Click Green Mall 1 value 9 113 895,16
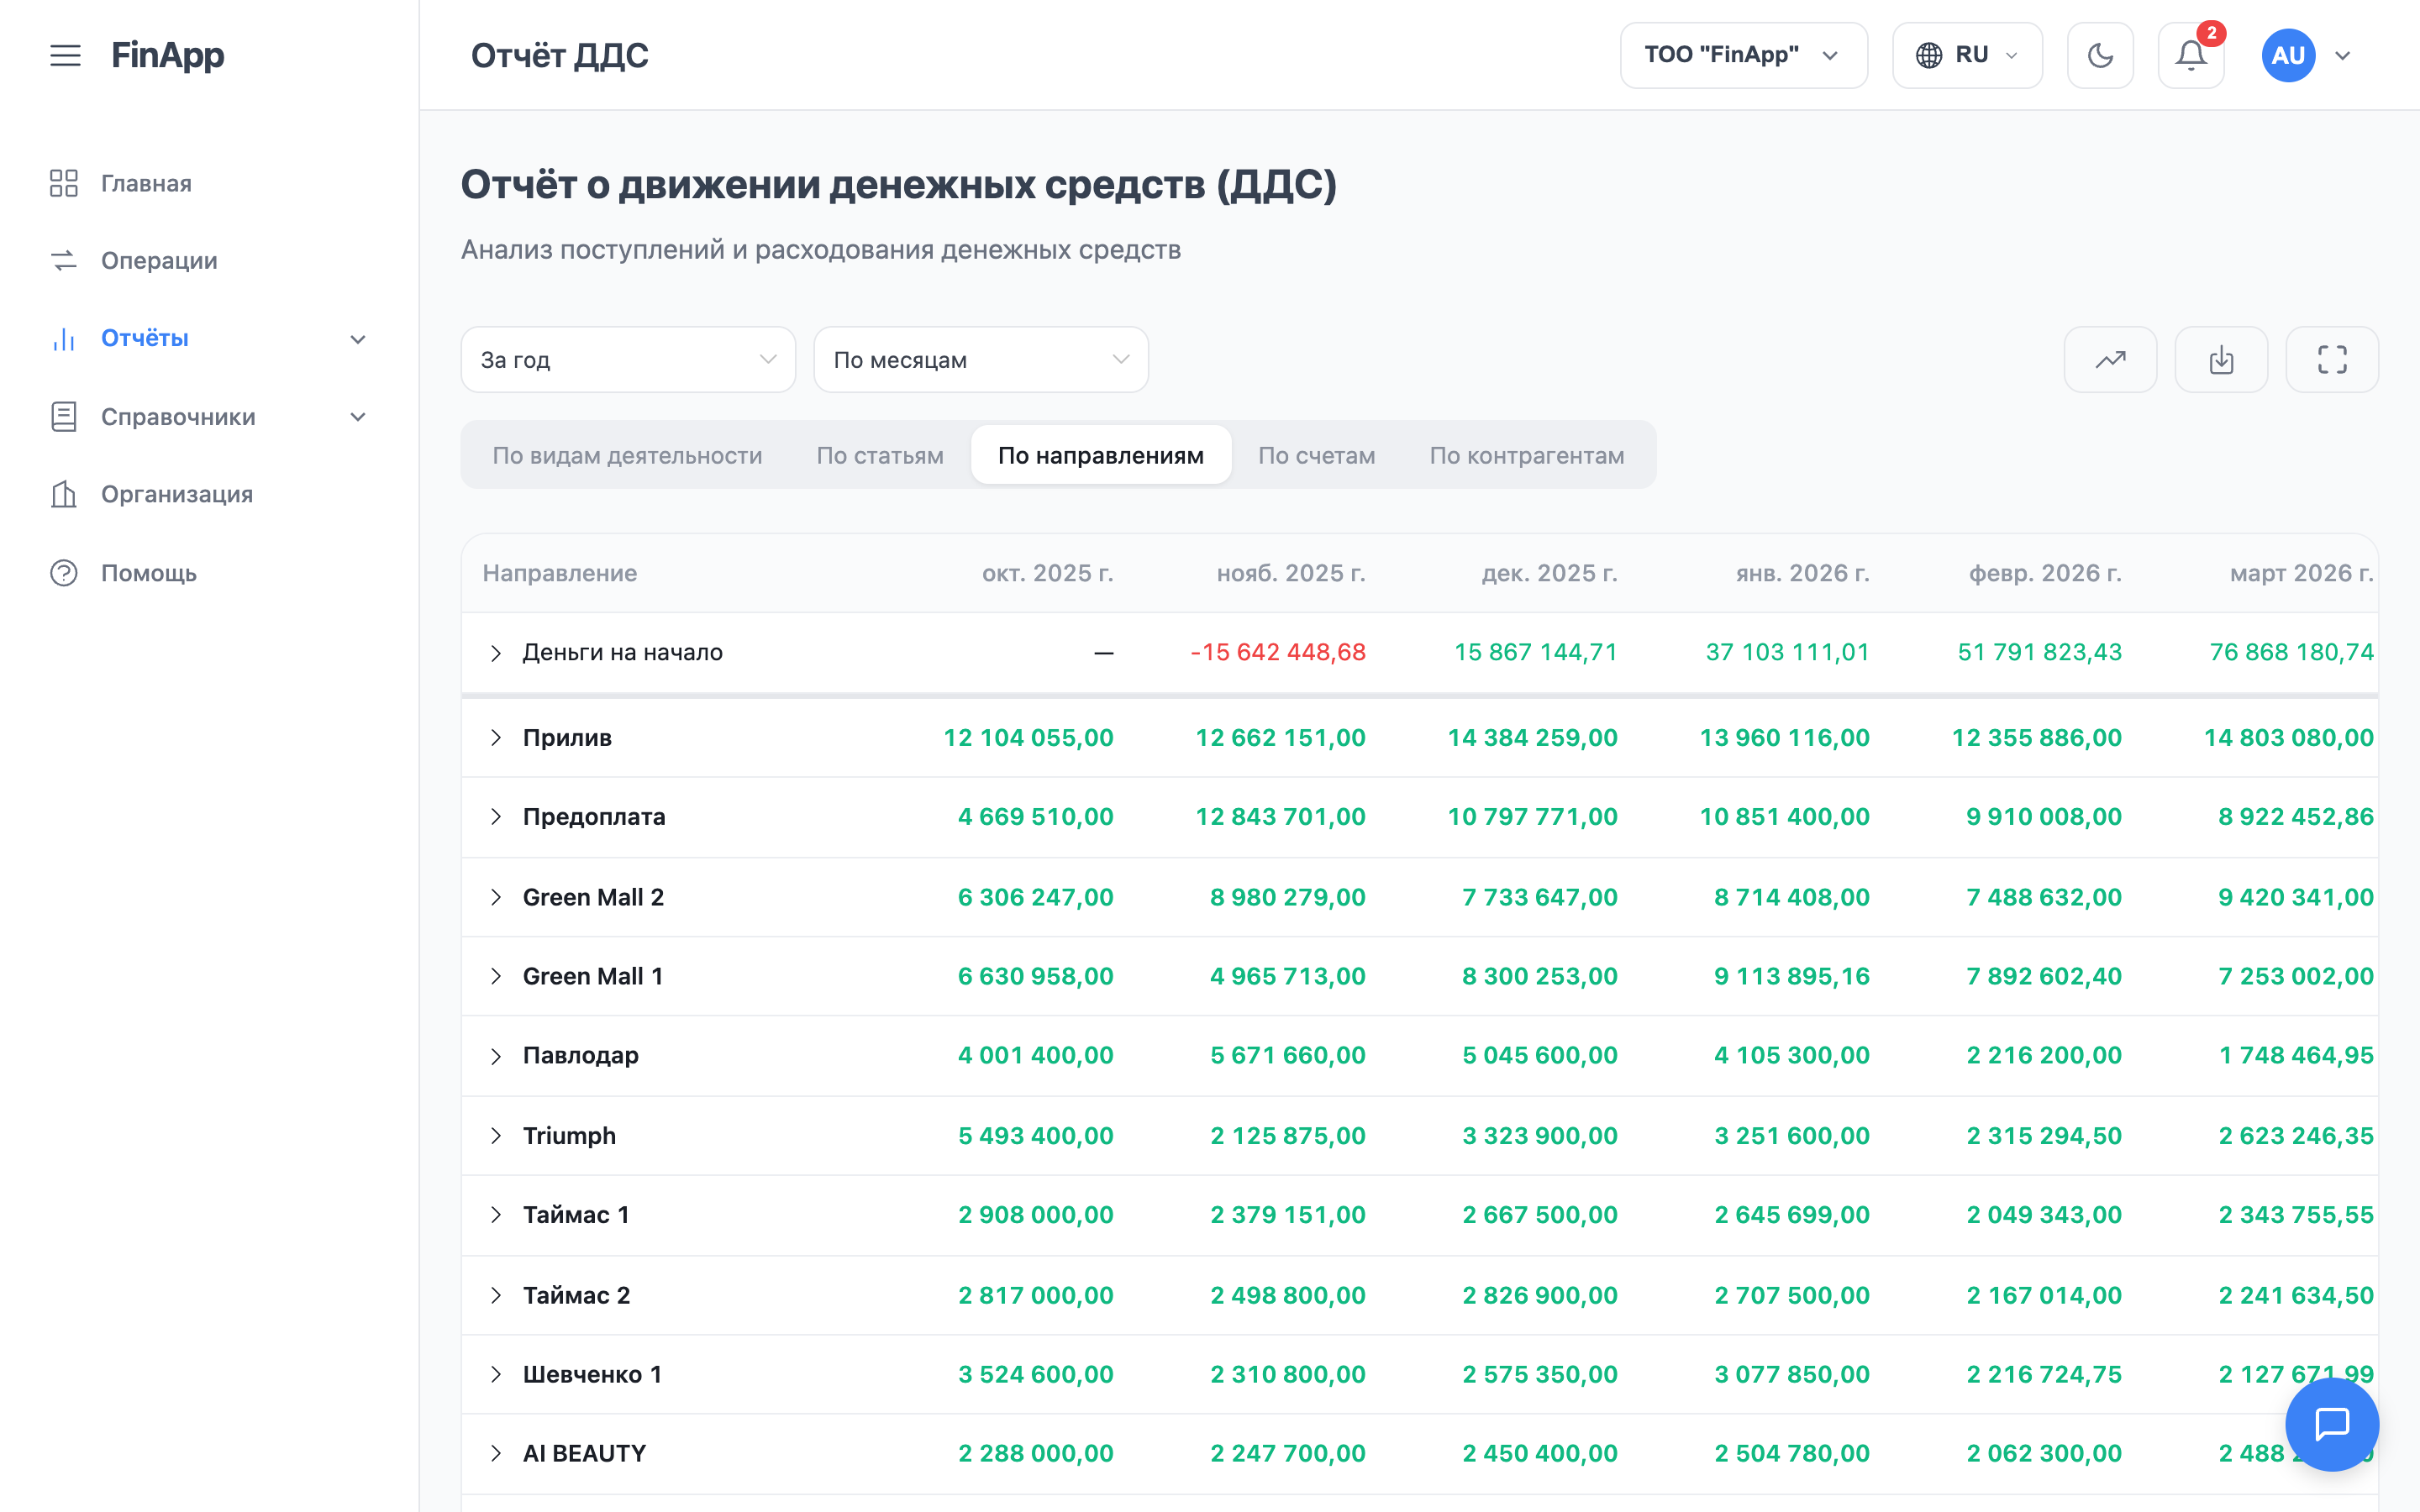 click(x=1791, y=976)
